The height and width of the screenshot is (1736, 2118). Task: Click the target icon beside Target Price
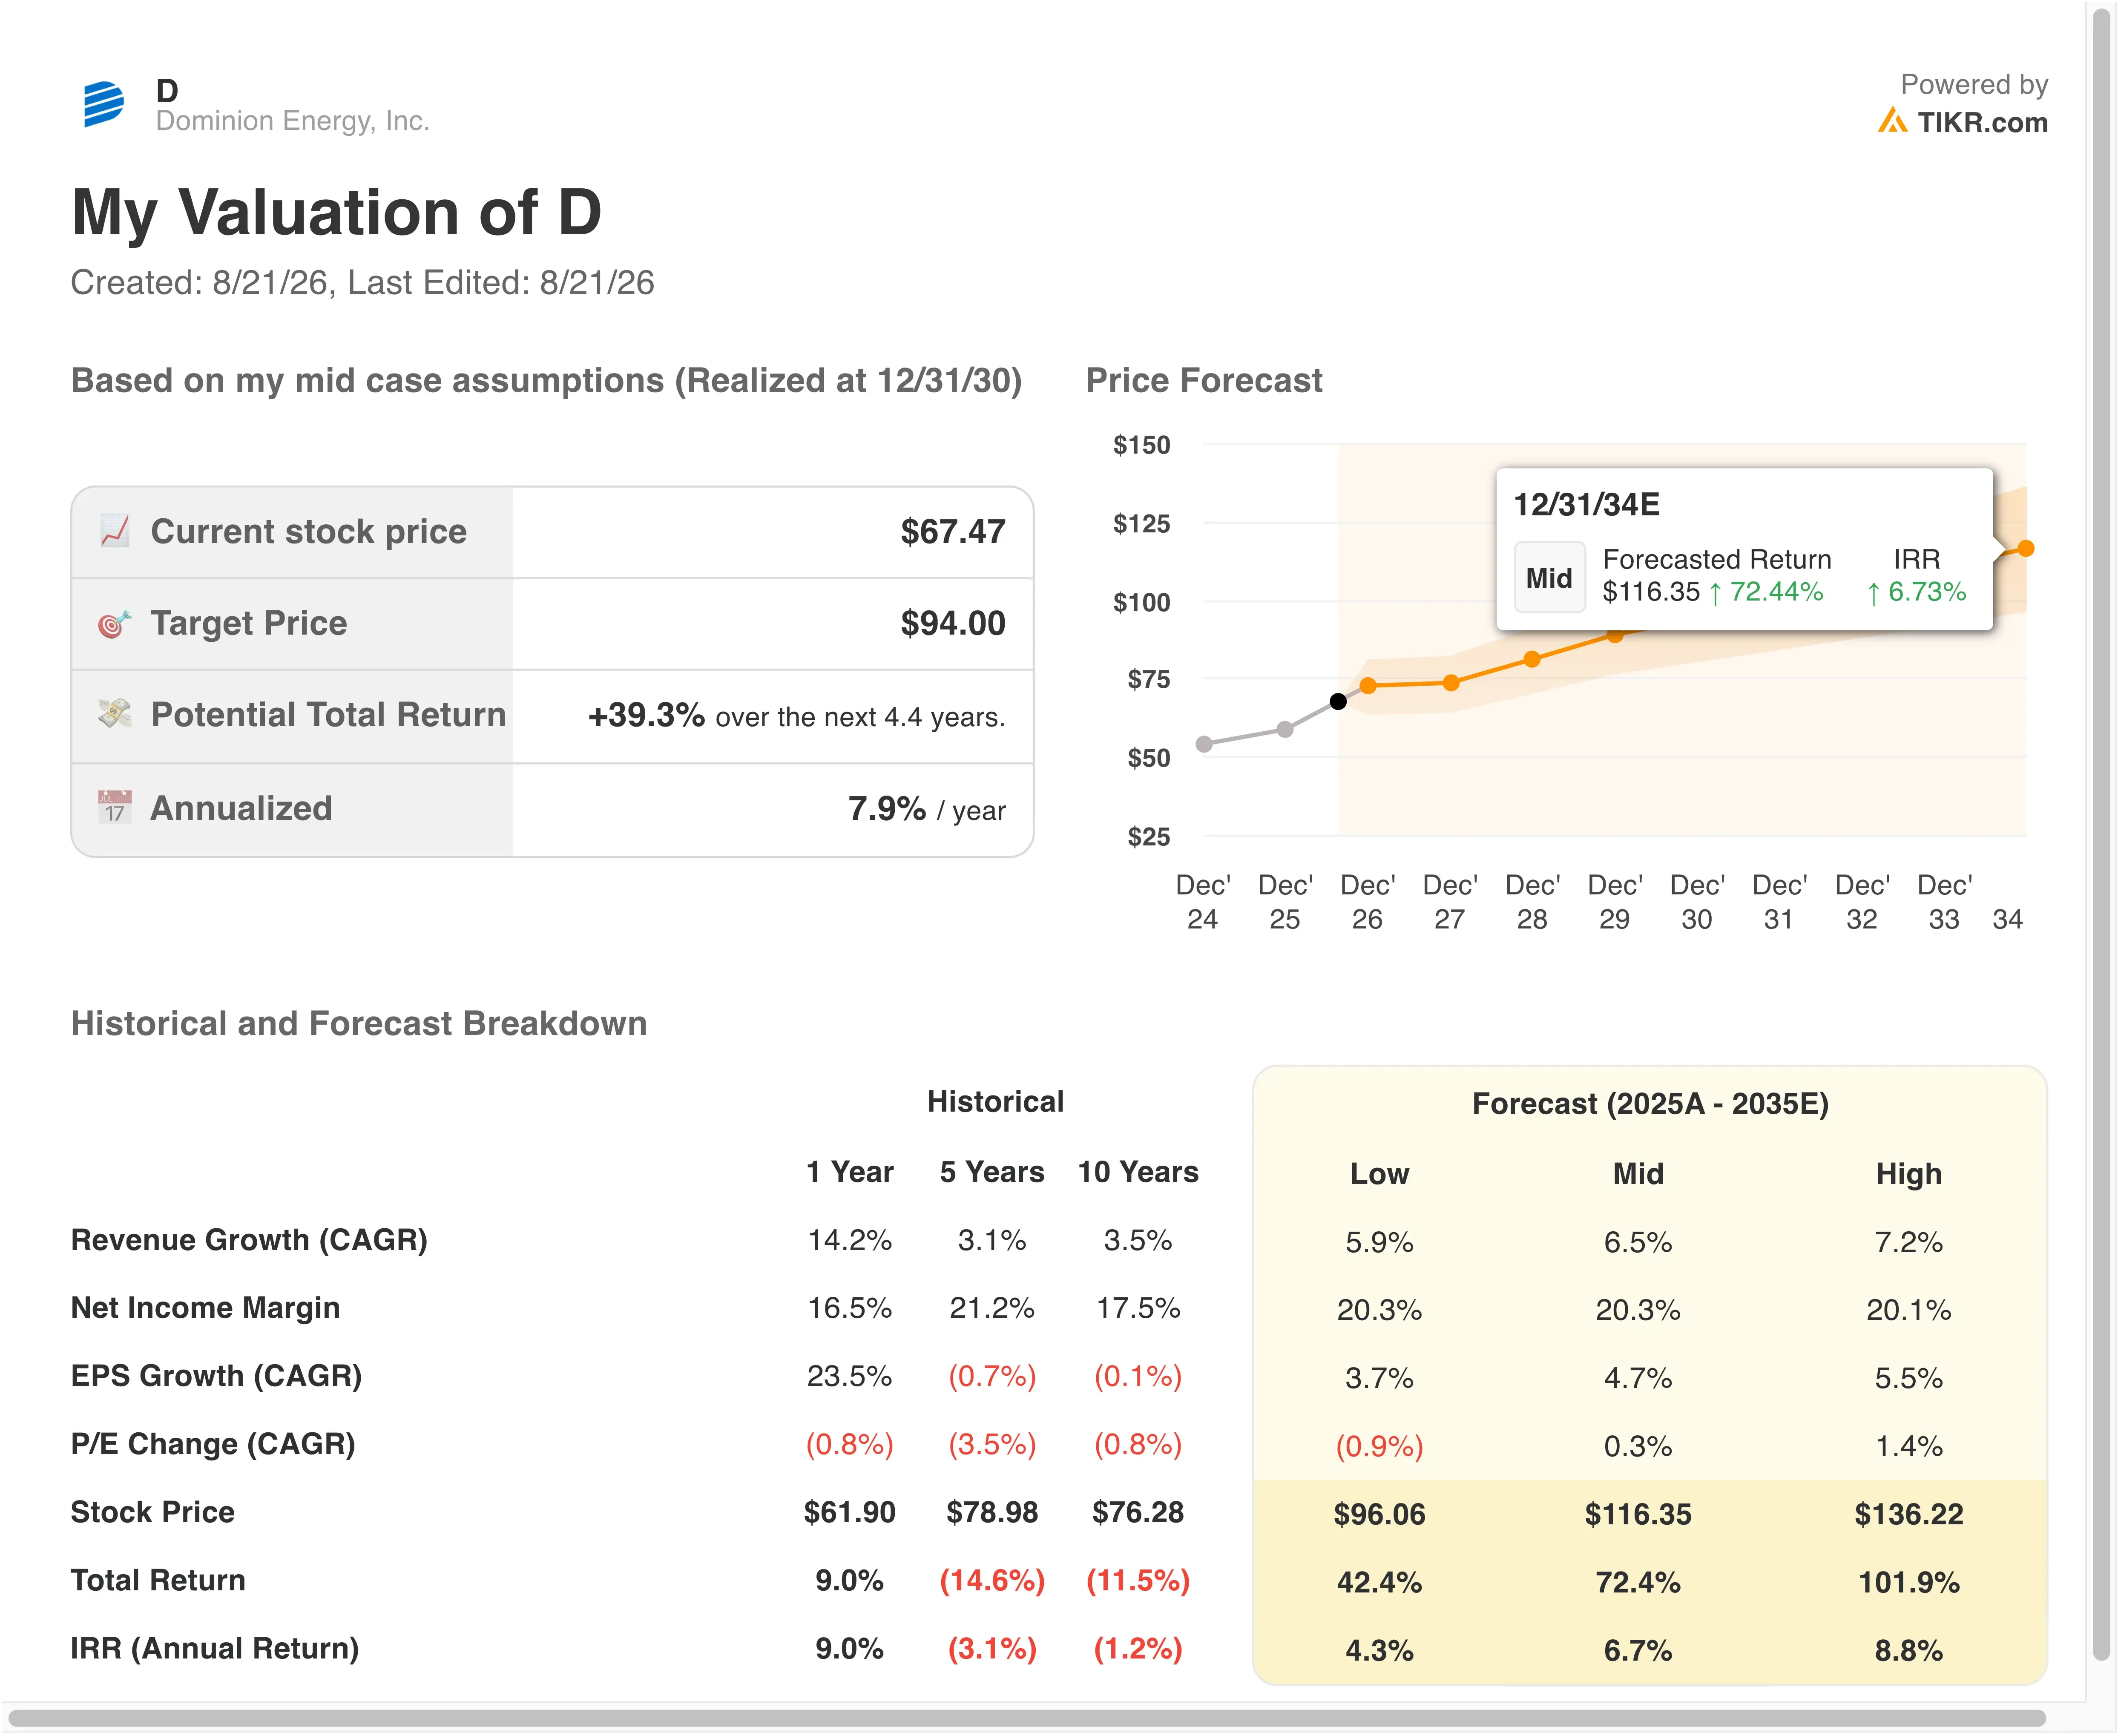pyautogui.click(x=115, y=623)
